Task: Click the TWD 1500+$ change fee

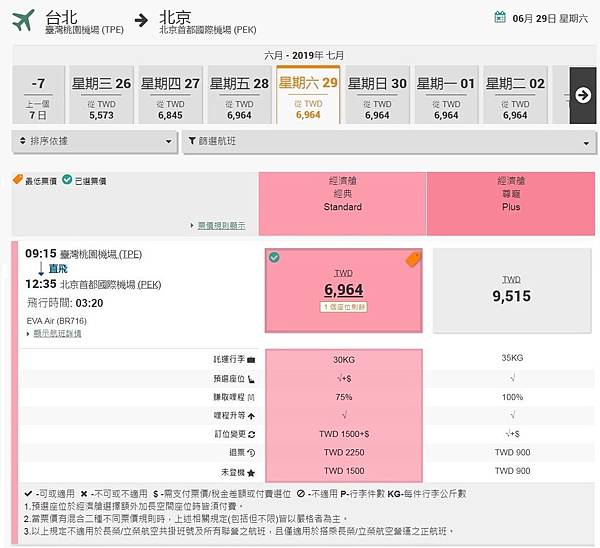Action: coord(344,434)
